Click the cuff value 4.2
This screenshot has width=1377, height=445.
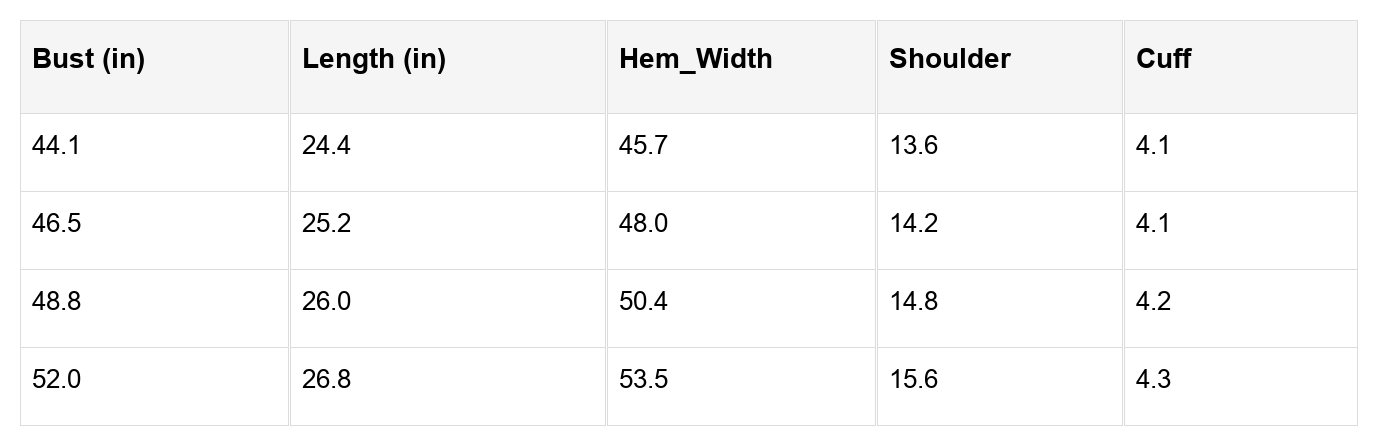1153,302
